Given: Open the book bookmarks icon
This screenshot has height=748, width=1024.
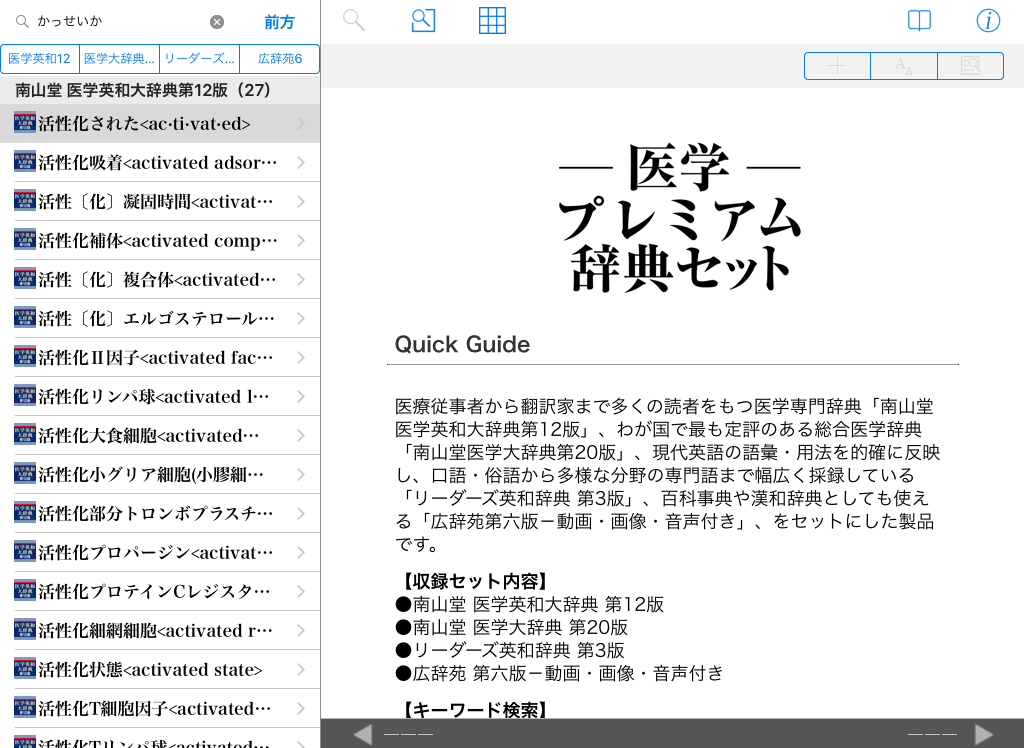Looking at the screenshot, I should pyautogui.click(x=919, y=21).
